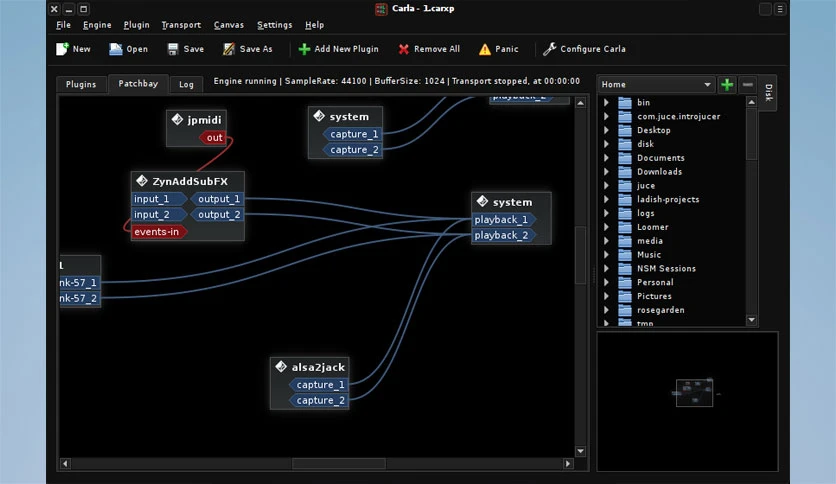This screenshot has height=484, width=836.
Task: Click the file tree scrollbar down arrow
Action: [x=751, y=320]
